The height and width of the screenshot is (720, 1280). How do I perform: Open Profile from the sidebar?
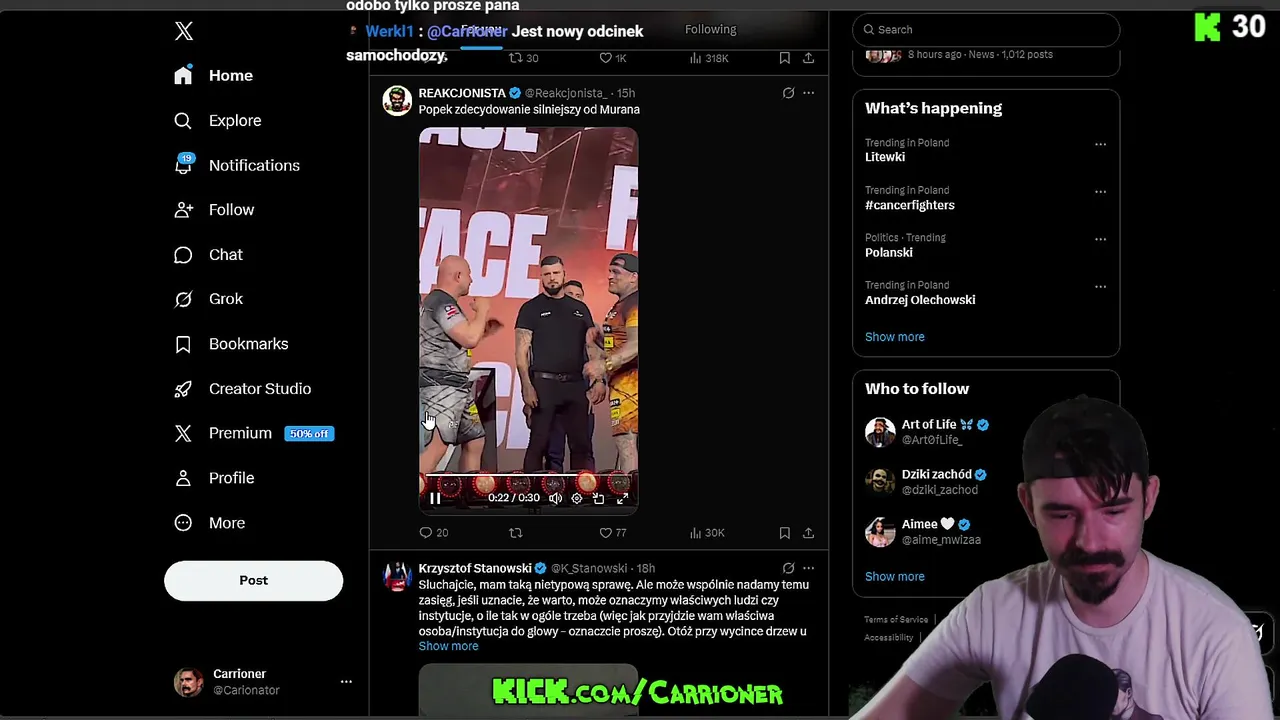pyautogui.click(x=214, y=478)
